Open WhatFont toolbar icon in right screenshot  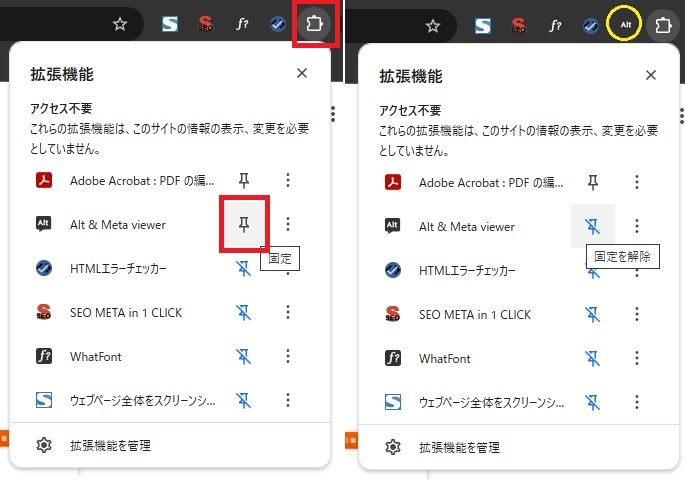[555, 25]
